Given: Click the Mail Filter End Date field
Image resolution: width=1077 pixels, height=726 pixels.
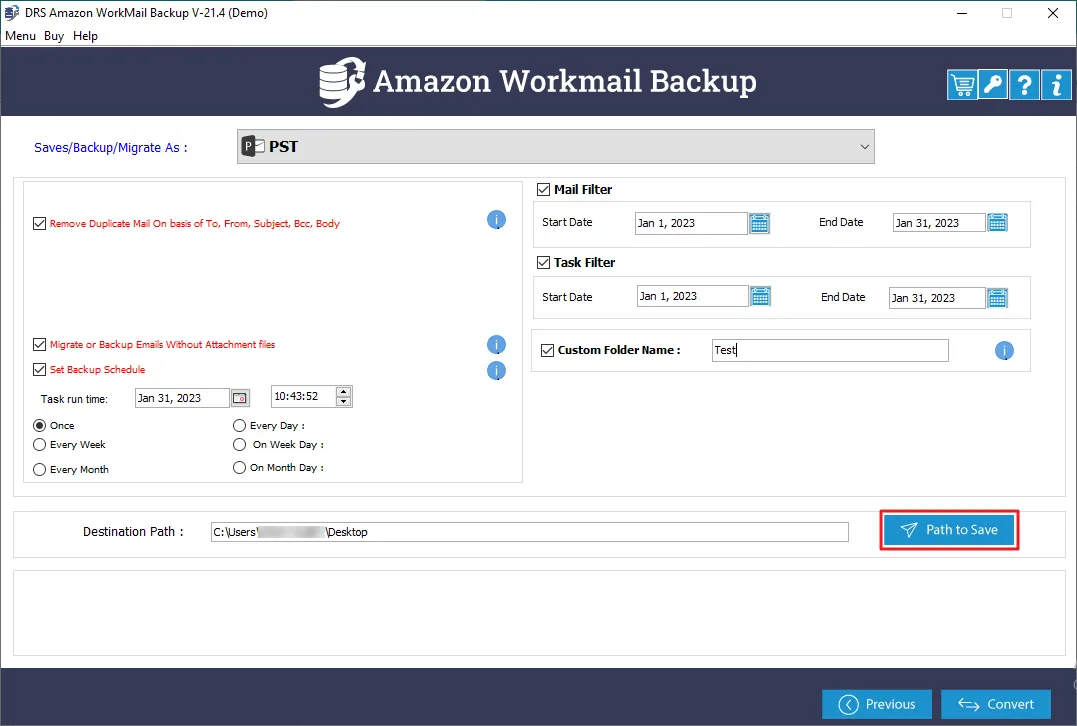Looking at the screenshot, I should [x=939, y=223].
